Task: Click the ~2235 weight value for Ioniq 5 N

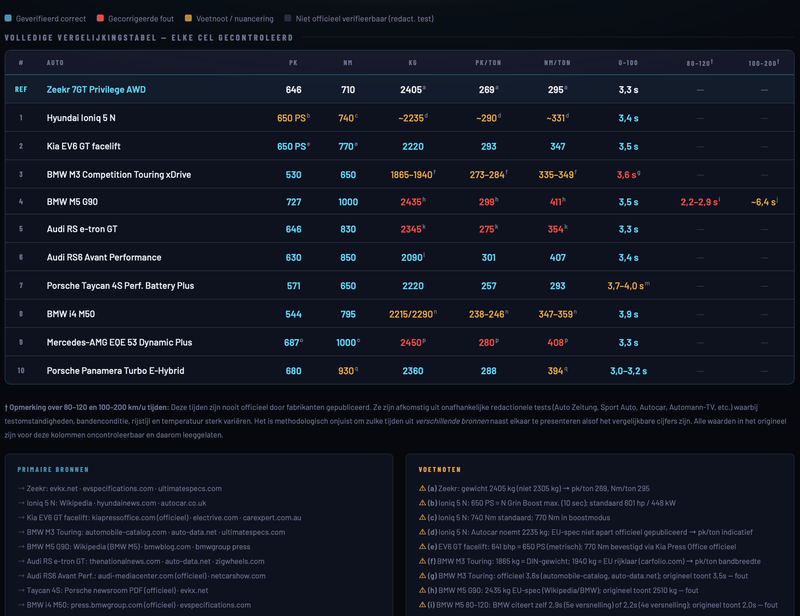Action: 413,118
